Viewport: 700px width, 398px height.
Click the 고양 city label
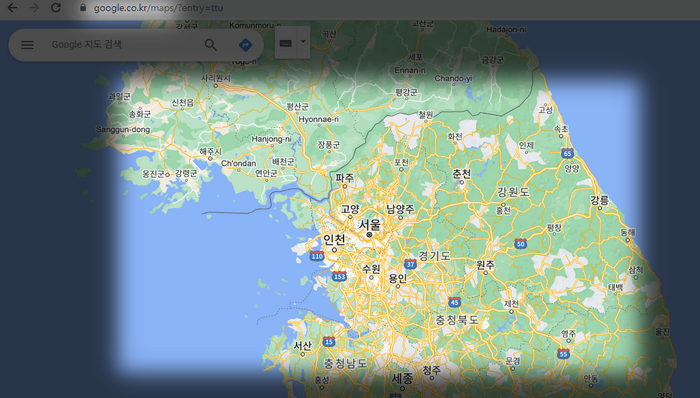pos(350,209)
